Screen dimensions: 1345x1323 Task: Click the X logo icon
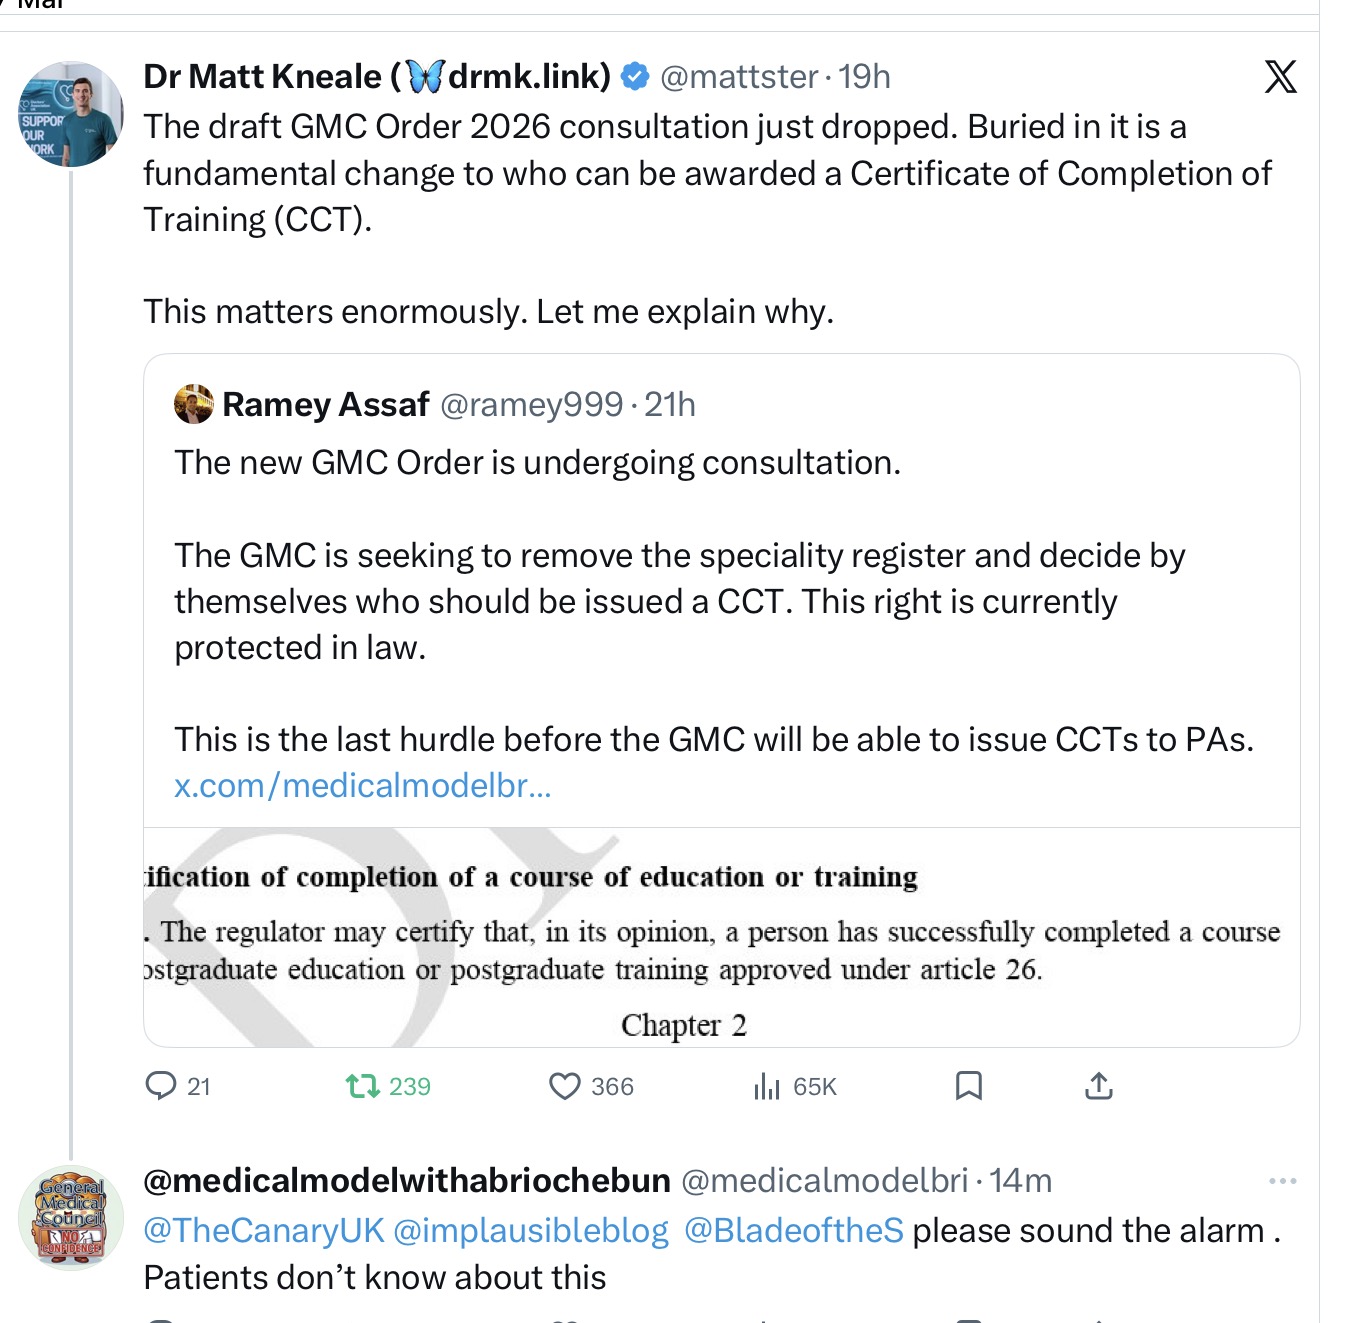(1280, 77)
